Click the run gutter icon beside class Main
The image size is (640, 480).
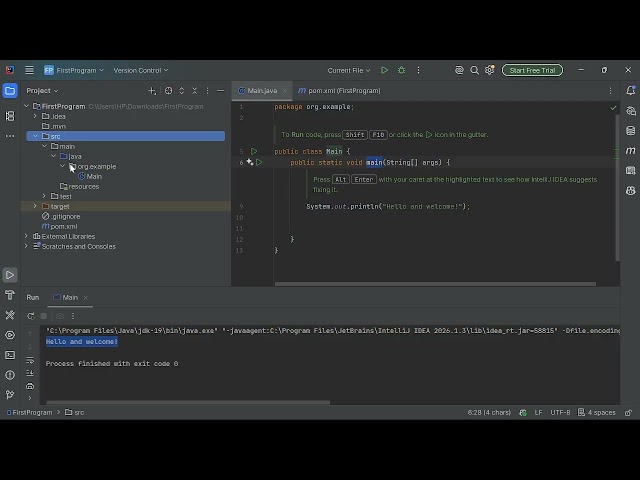coord(254,151)
